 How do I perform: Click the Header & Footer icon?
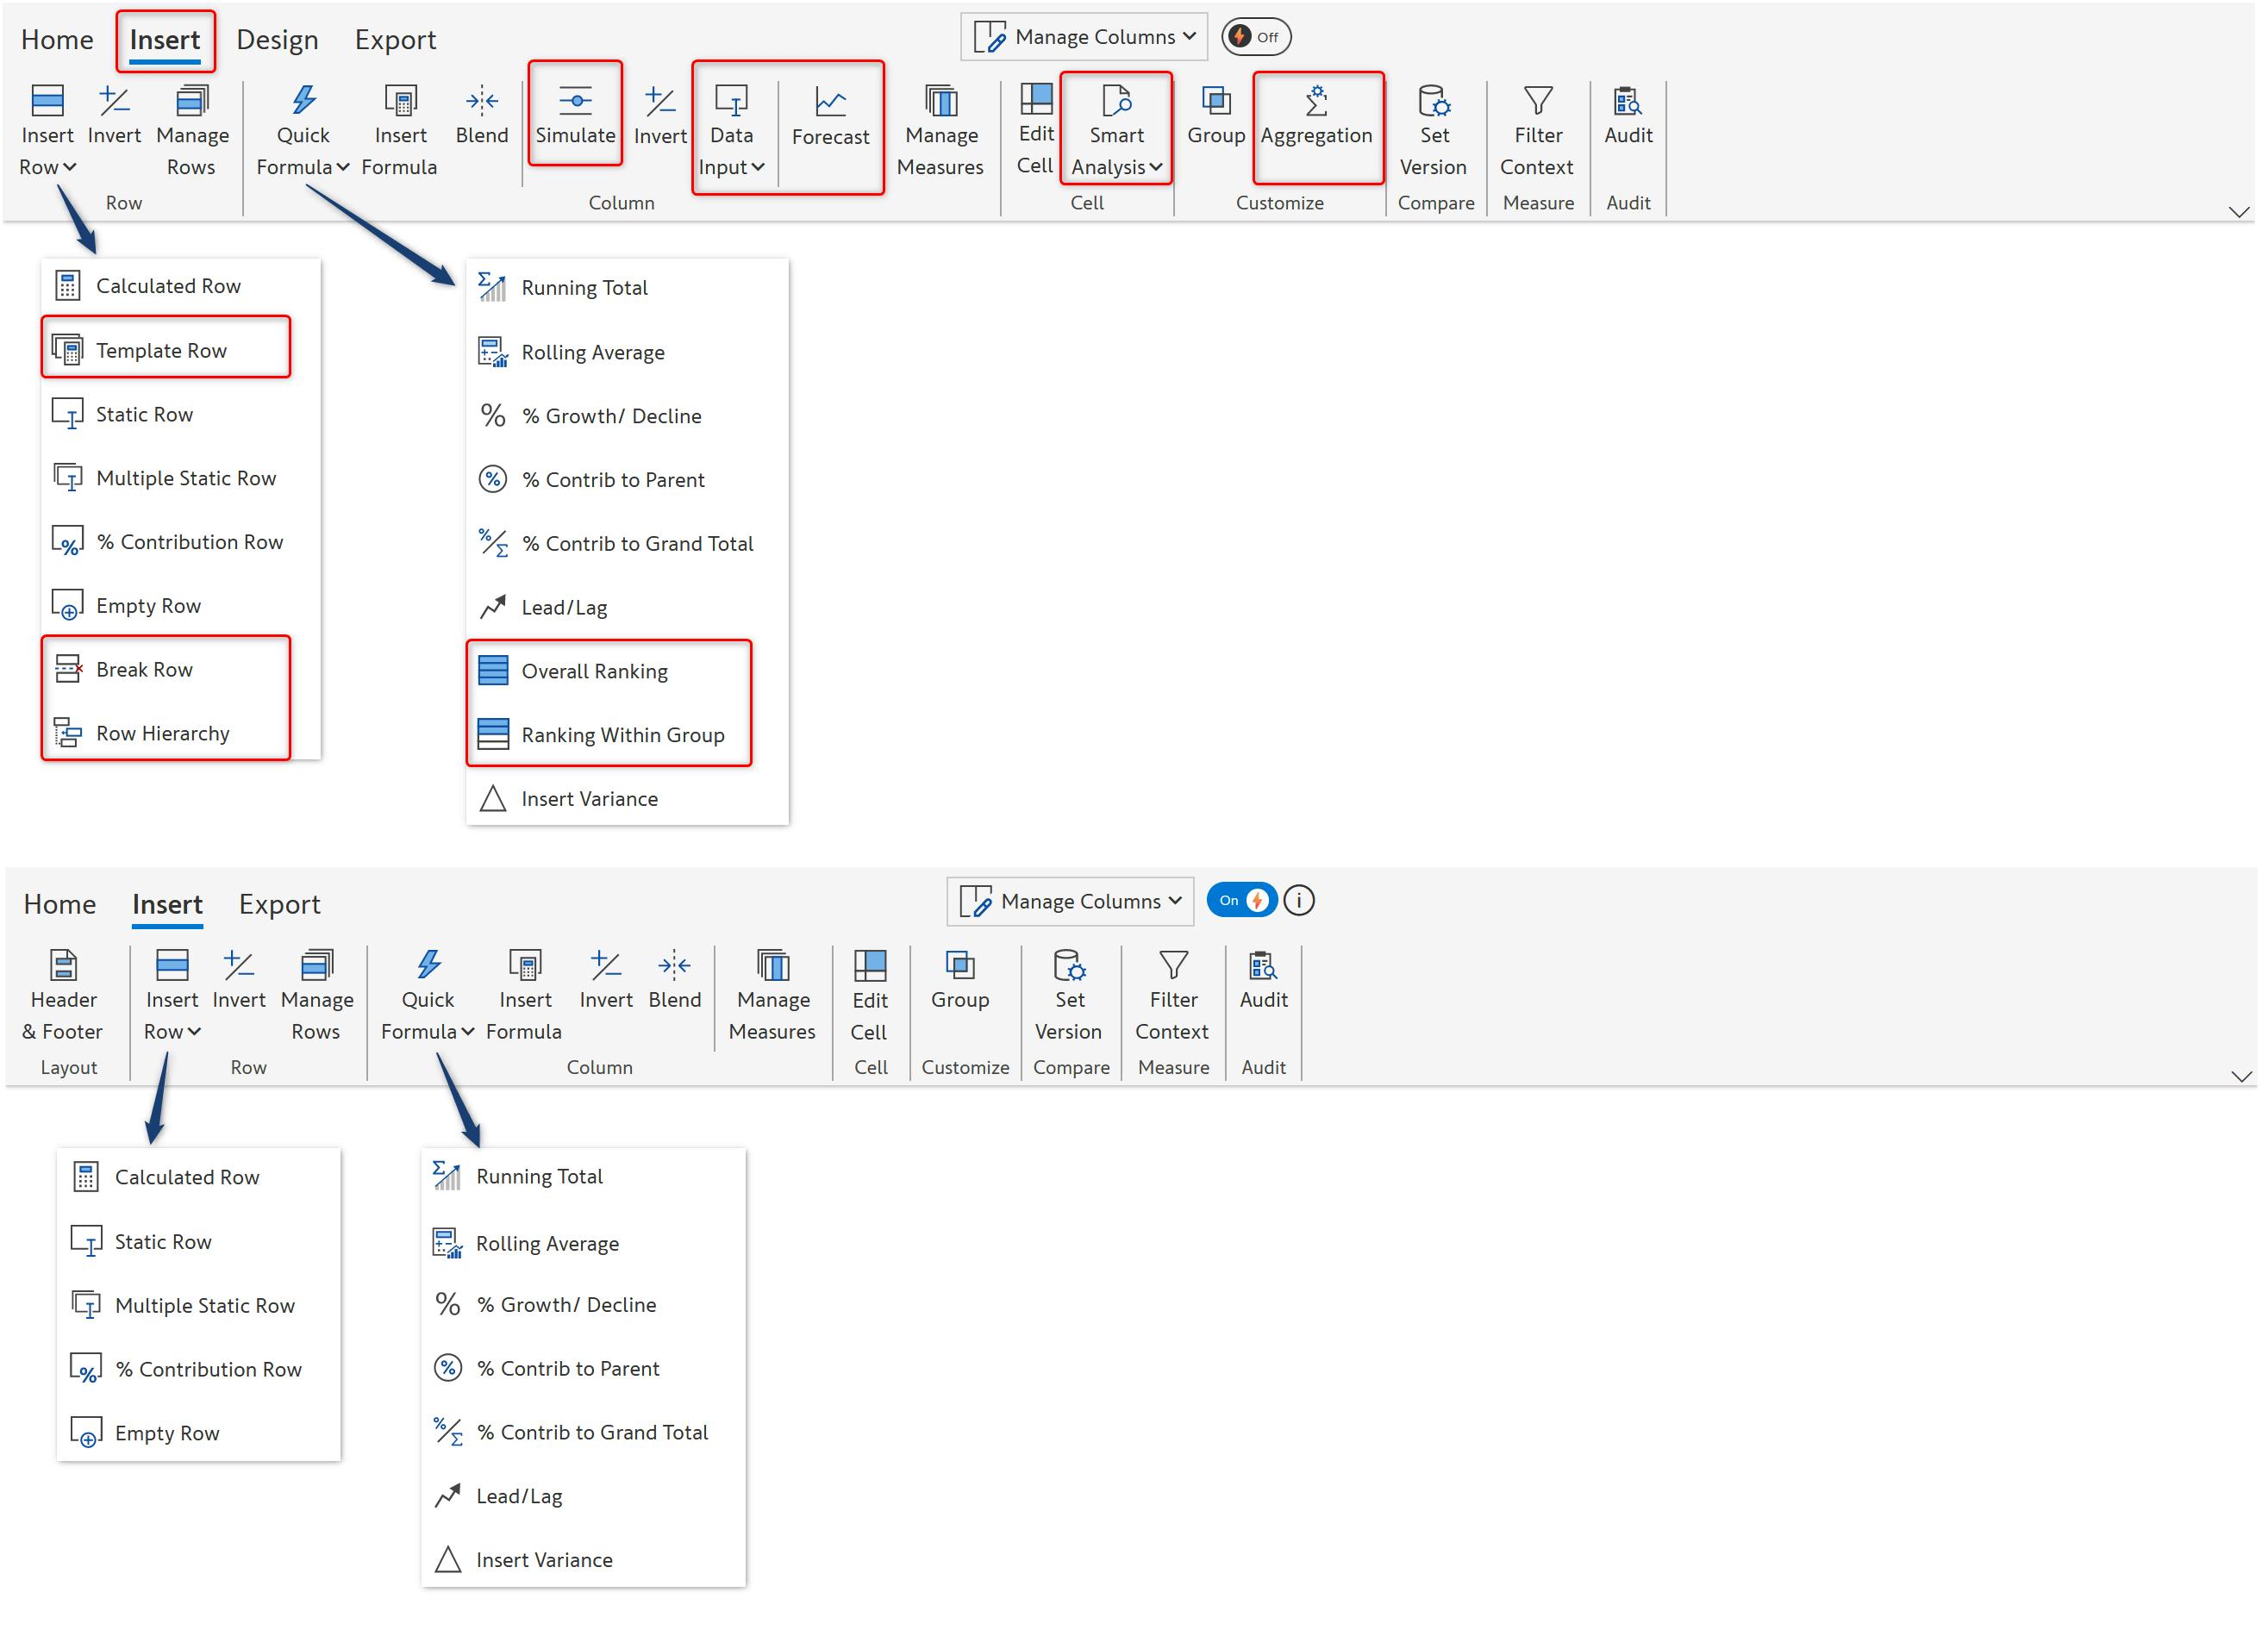click(63, 966)
